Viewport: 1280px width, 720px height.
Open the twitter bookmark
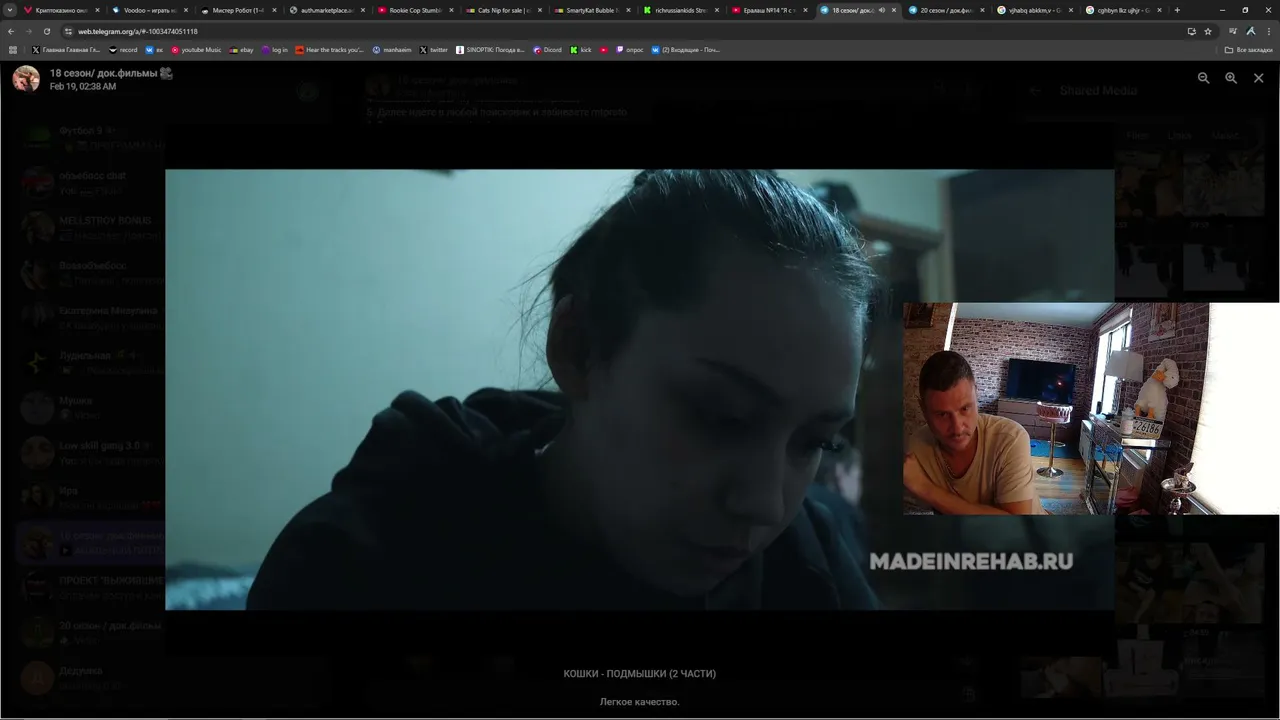434,50
